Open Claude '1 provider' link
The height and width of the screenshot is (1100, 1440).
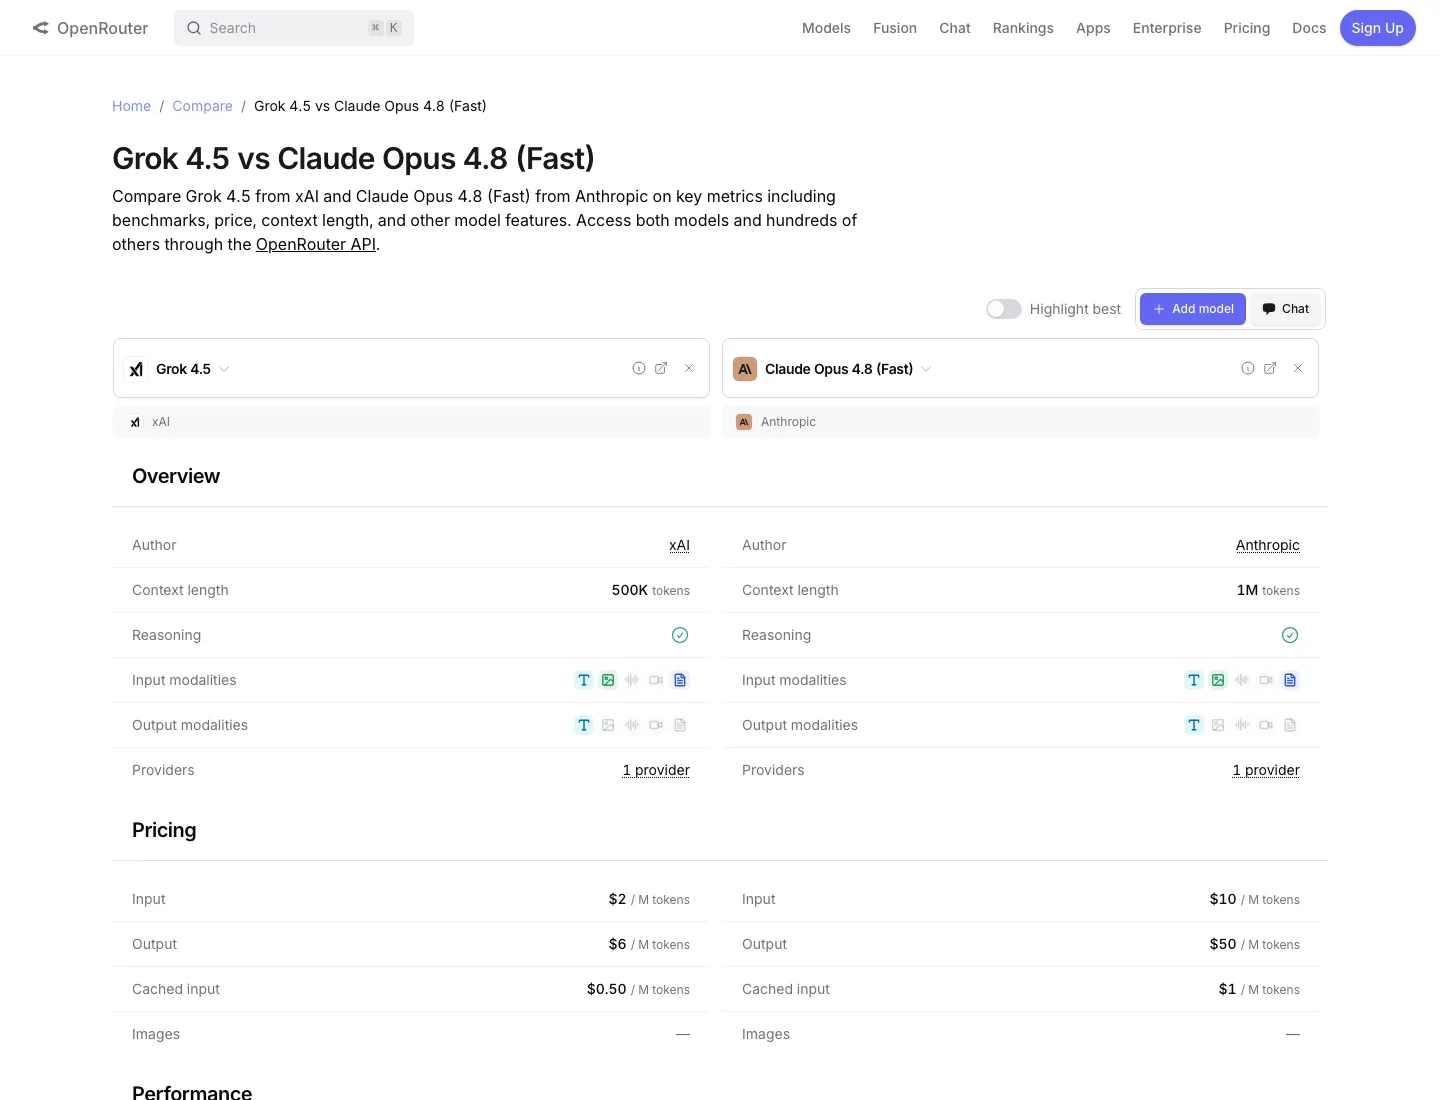1266,770
